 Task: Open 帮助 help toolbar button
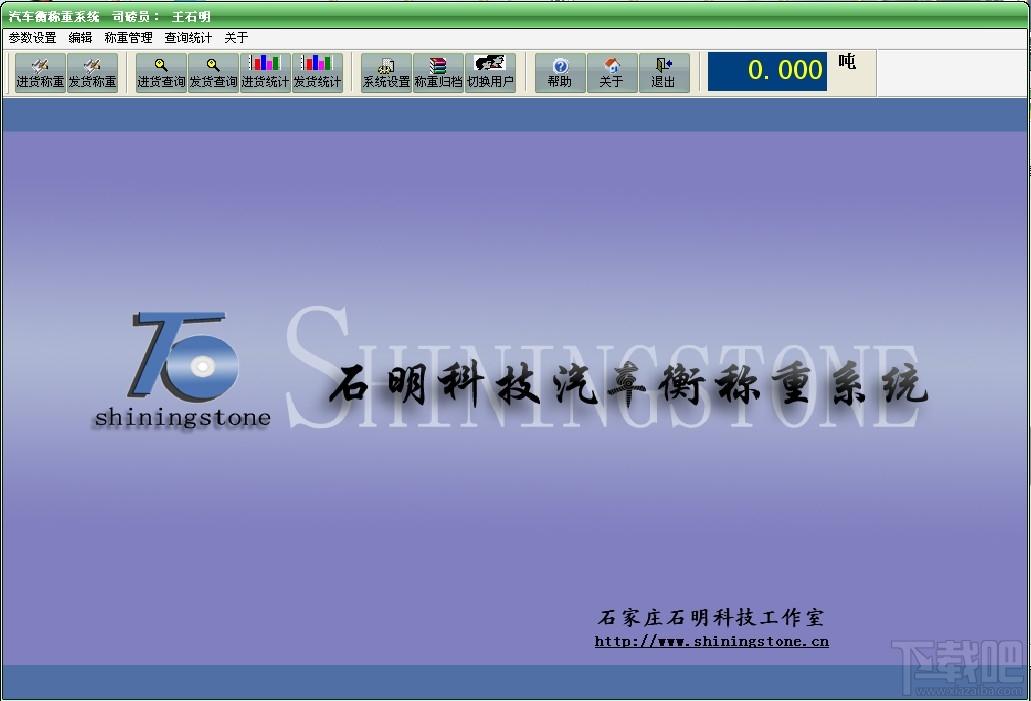pyautogui.click(x=560, y=73)
